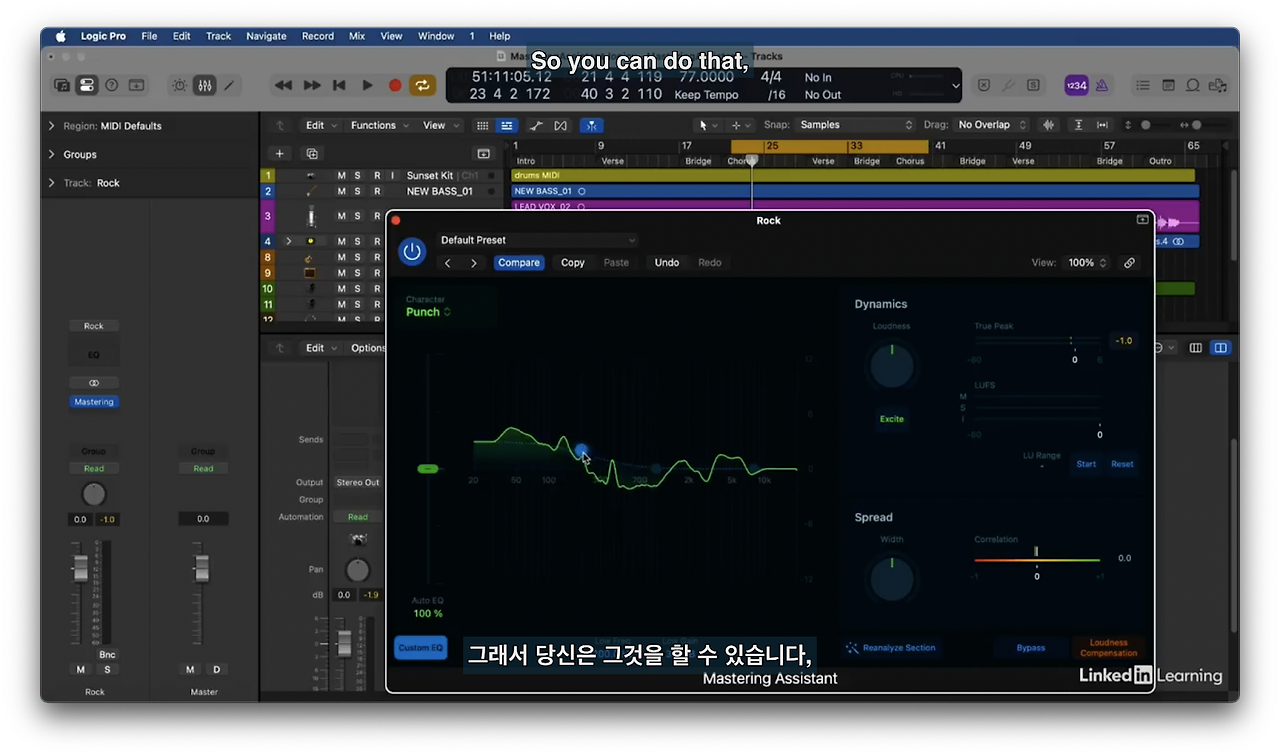Toggle the Inspector button in control bar
This screenshot has width=1280, height=756.
(x=87, y=86)
